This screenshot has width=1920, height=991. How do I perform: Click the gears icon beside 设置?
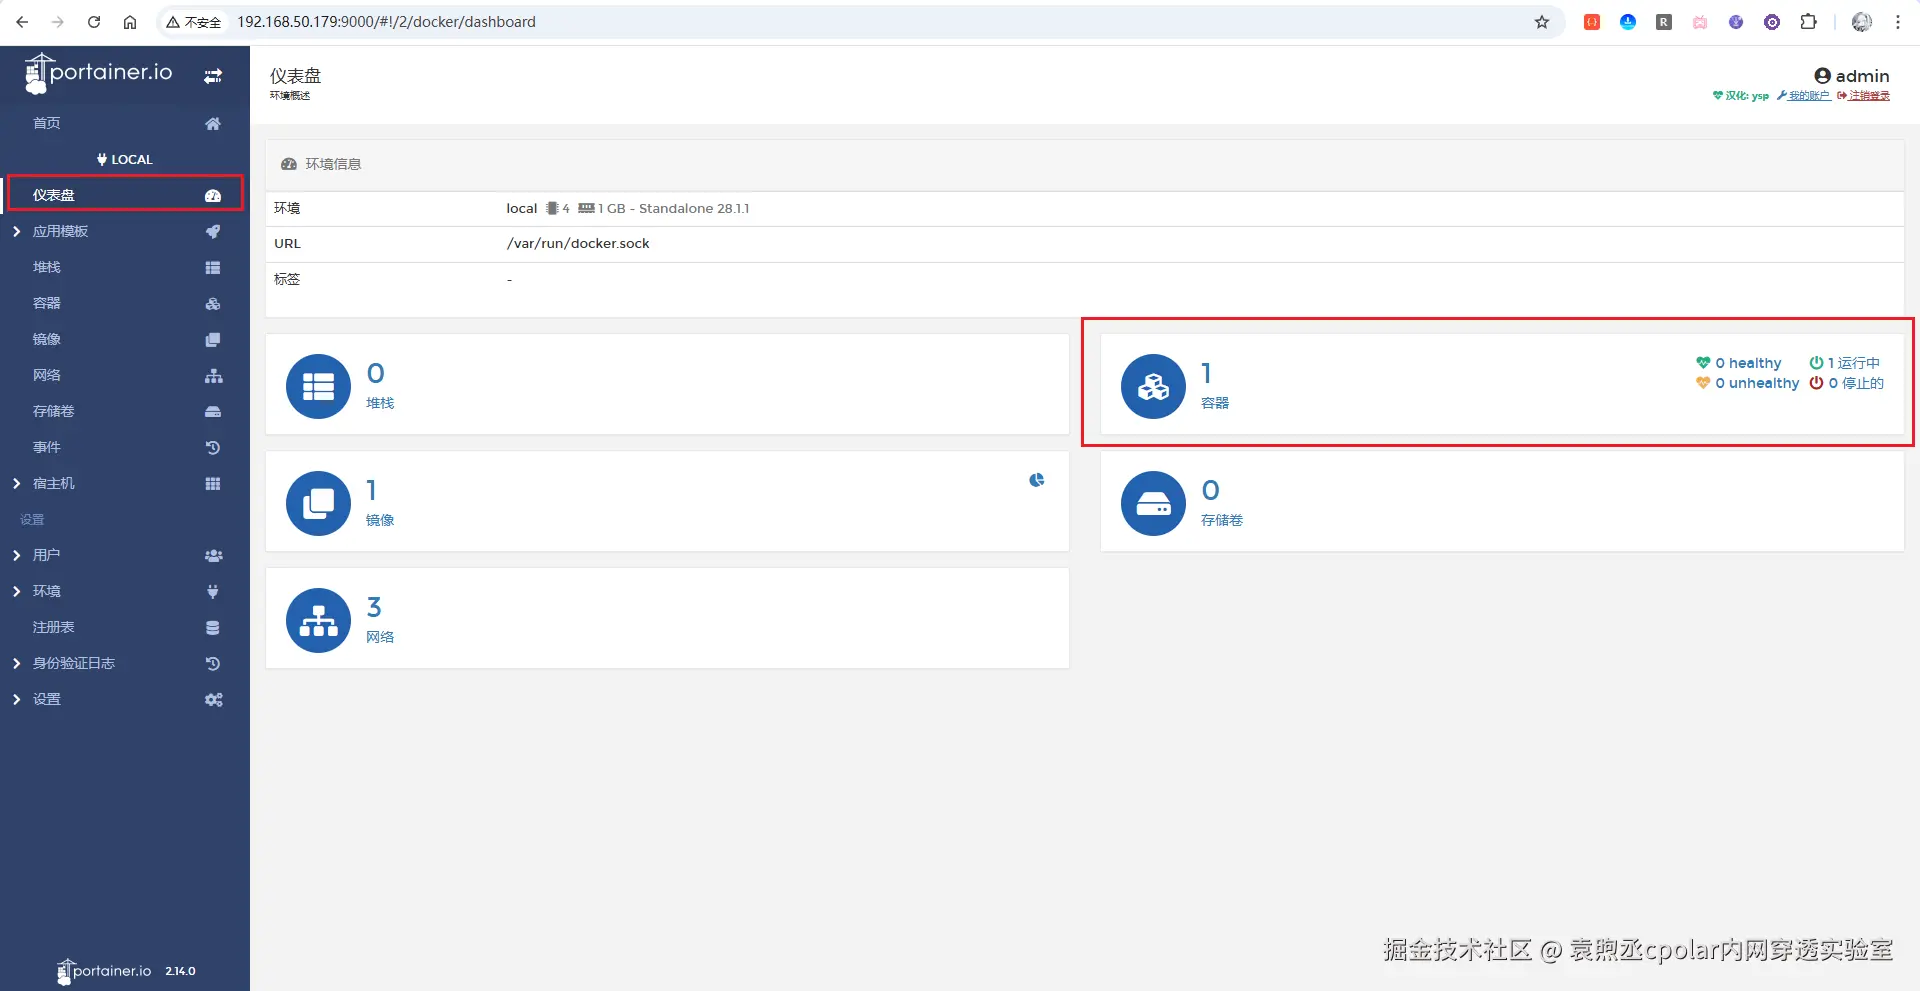pos(213,700)
